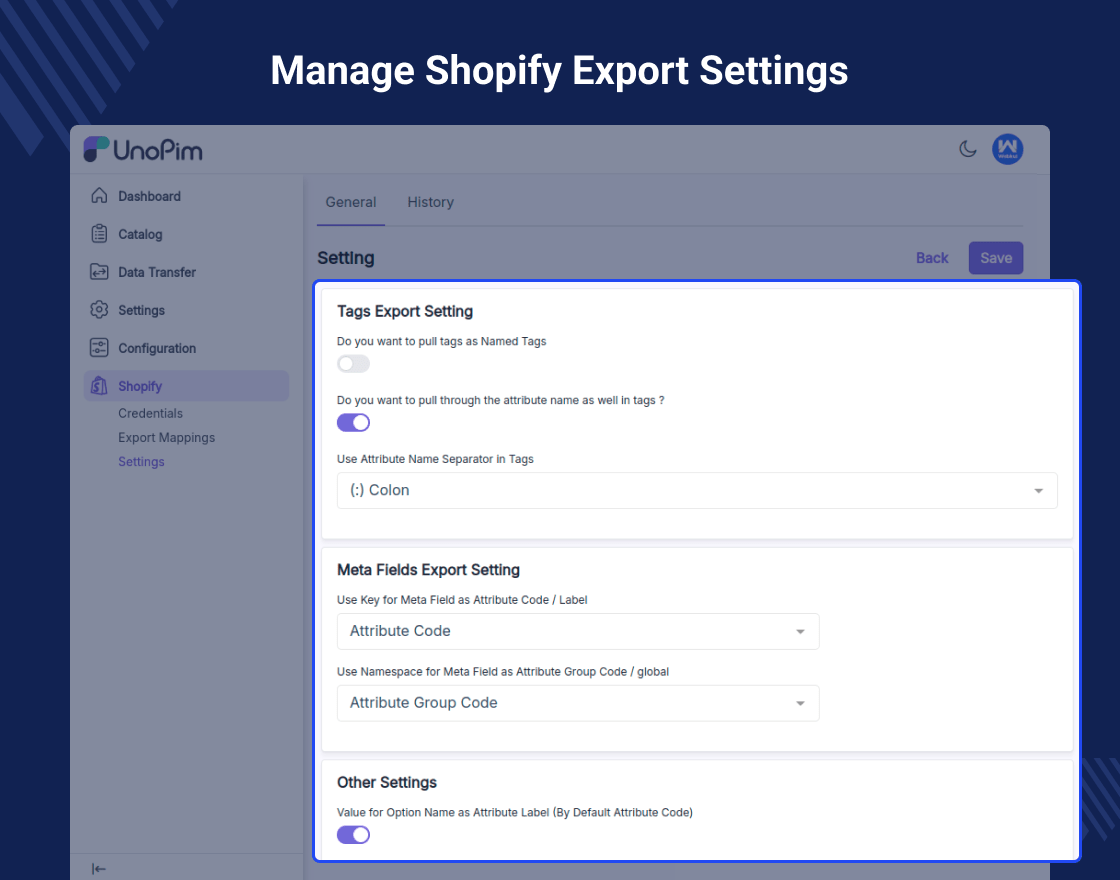
Task: Open the Attribute Code key dropdown
Action: (578, 631)
